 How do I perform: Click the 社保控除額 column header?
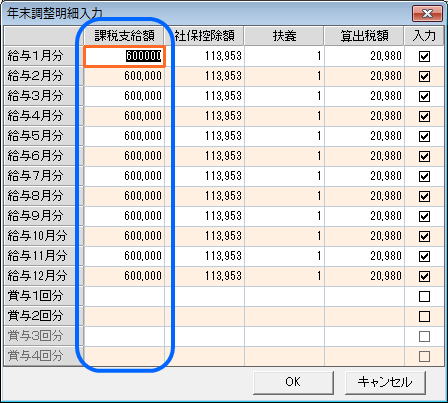[x=204, y=36]
